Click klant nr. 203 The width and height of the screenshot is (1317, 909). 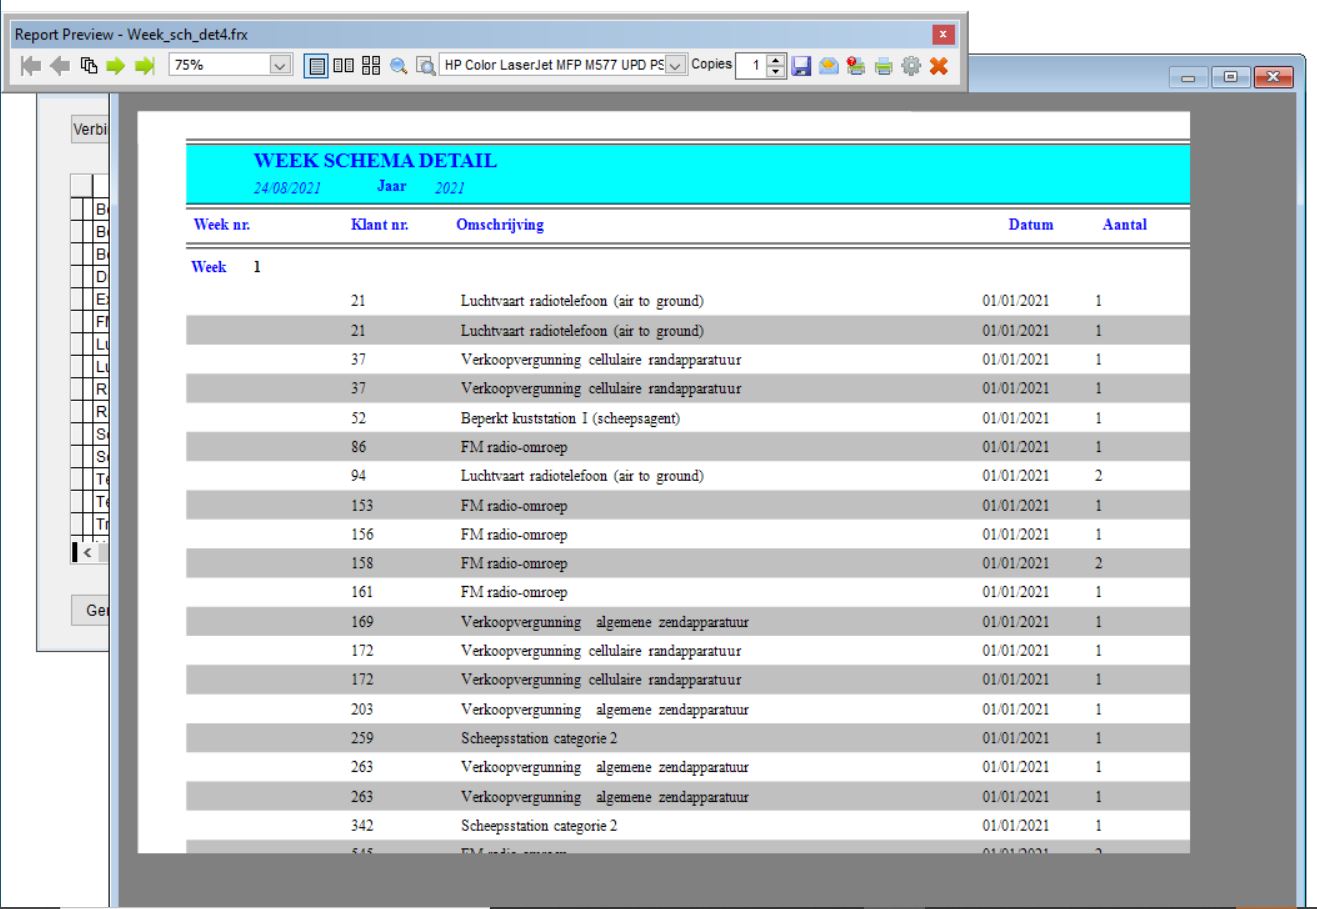(x=362, y=709)
